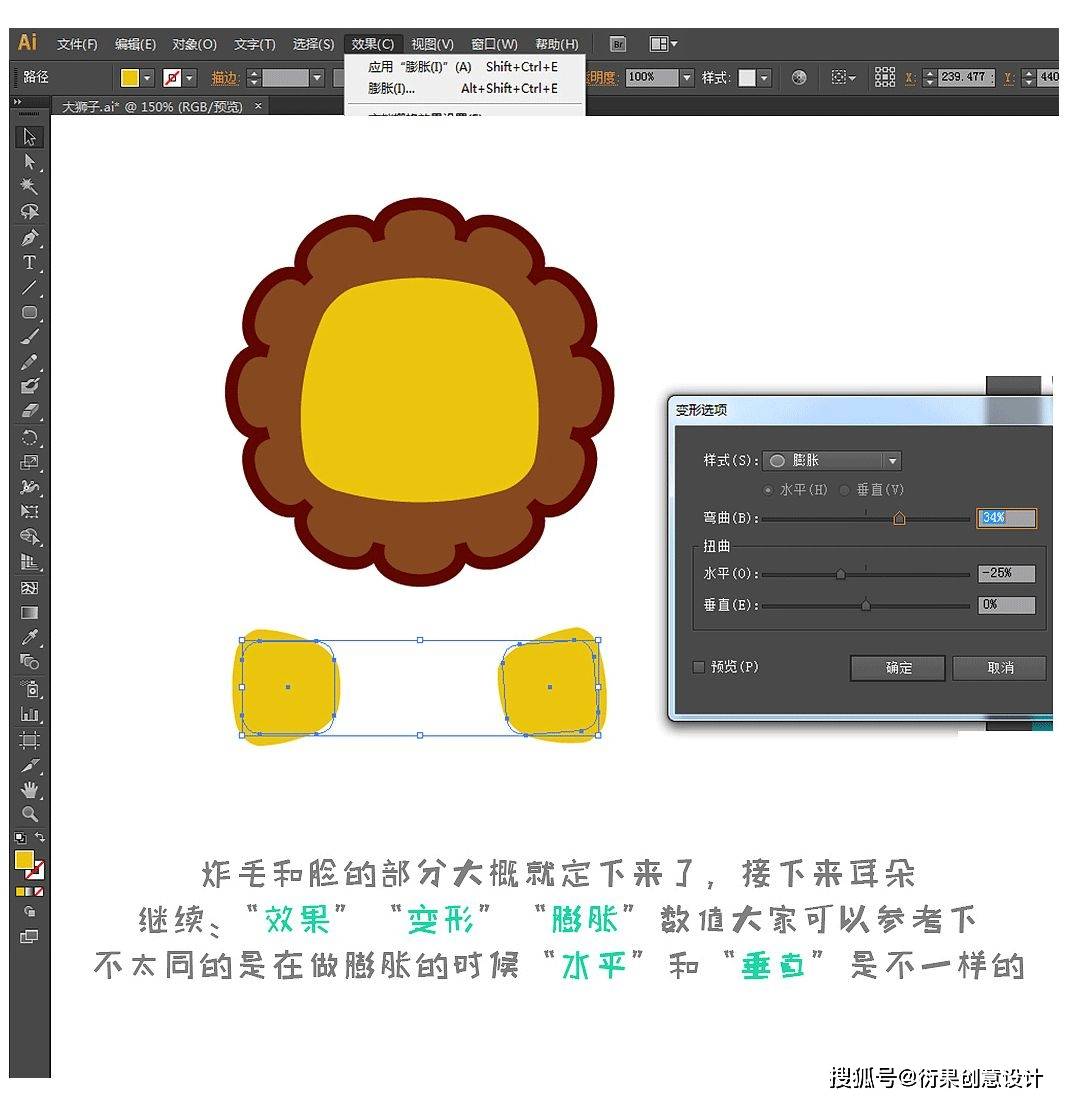Select the Pen tool in the toolbox
Screen dimensions: 1068x1101
point(30,238)
